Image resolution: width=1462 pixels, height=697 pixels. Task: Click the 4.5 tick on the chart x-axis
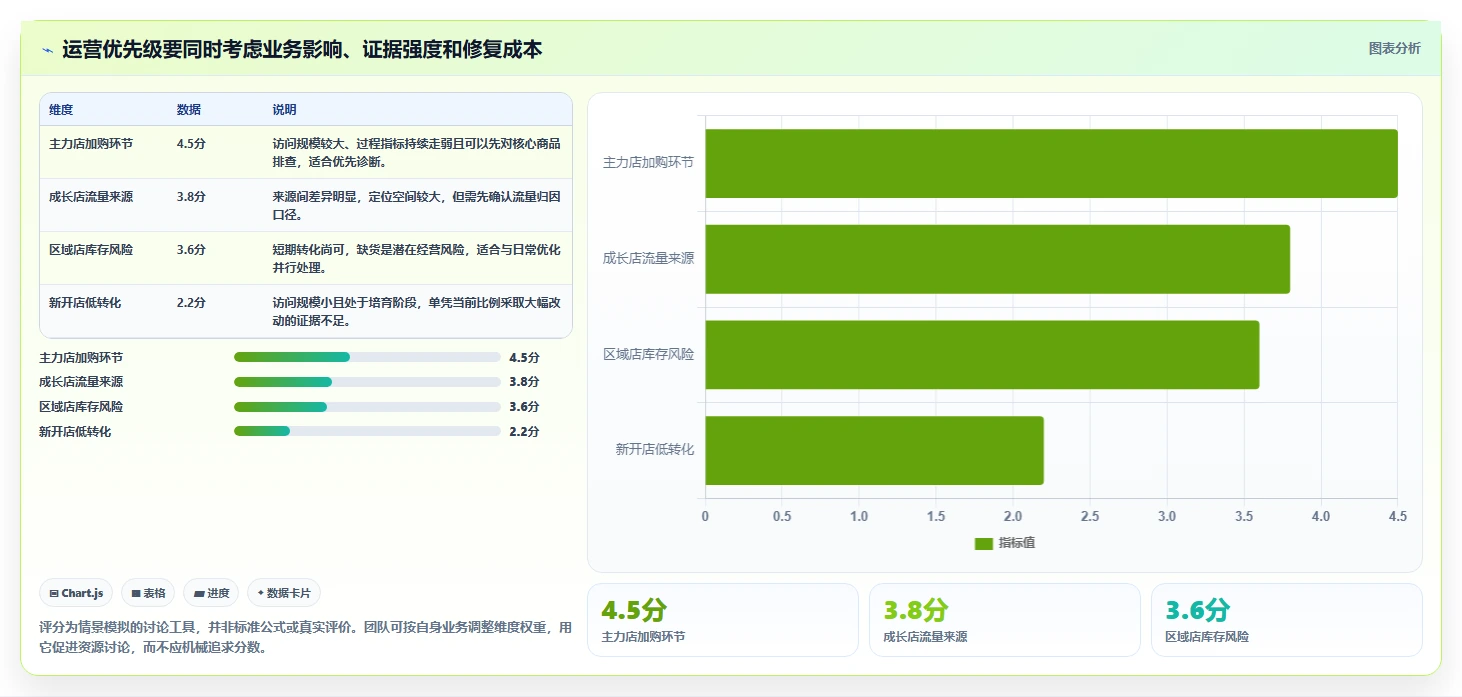coord(1398,516)
